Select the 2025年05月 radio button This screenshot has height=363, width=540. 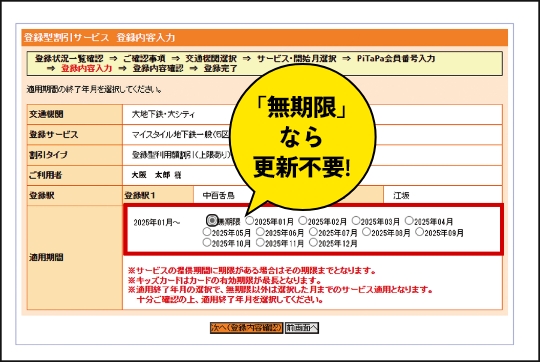point(207,232)
